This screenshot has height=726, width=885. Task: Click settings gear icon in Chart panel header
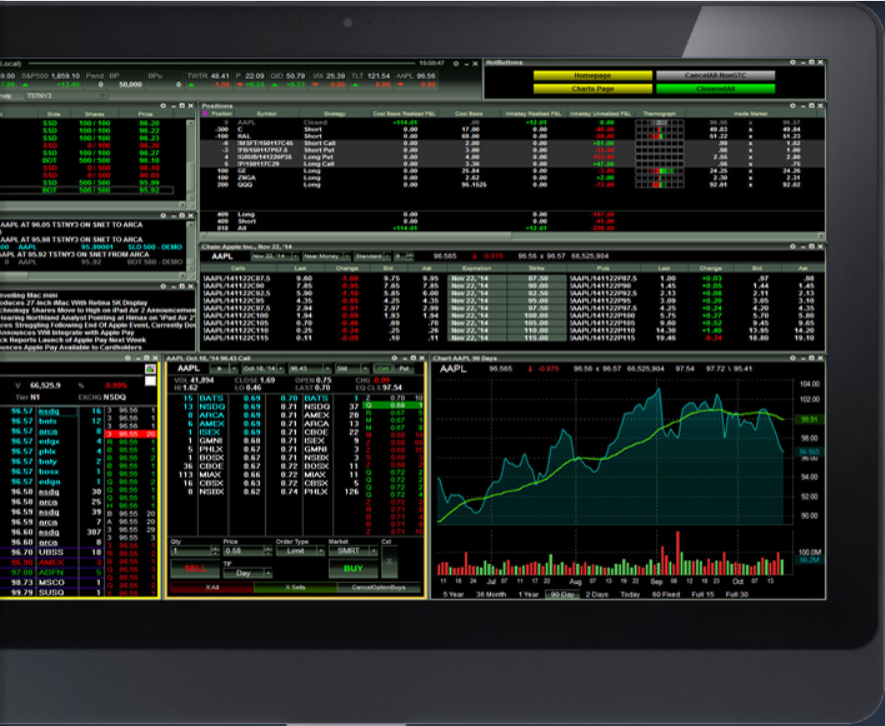[793, 357]
